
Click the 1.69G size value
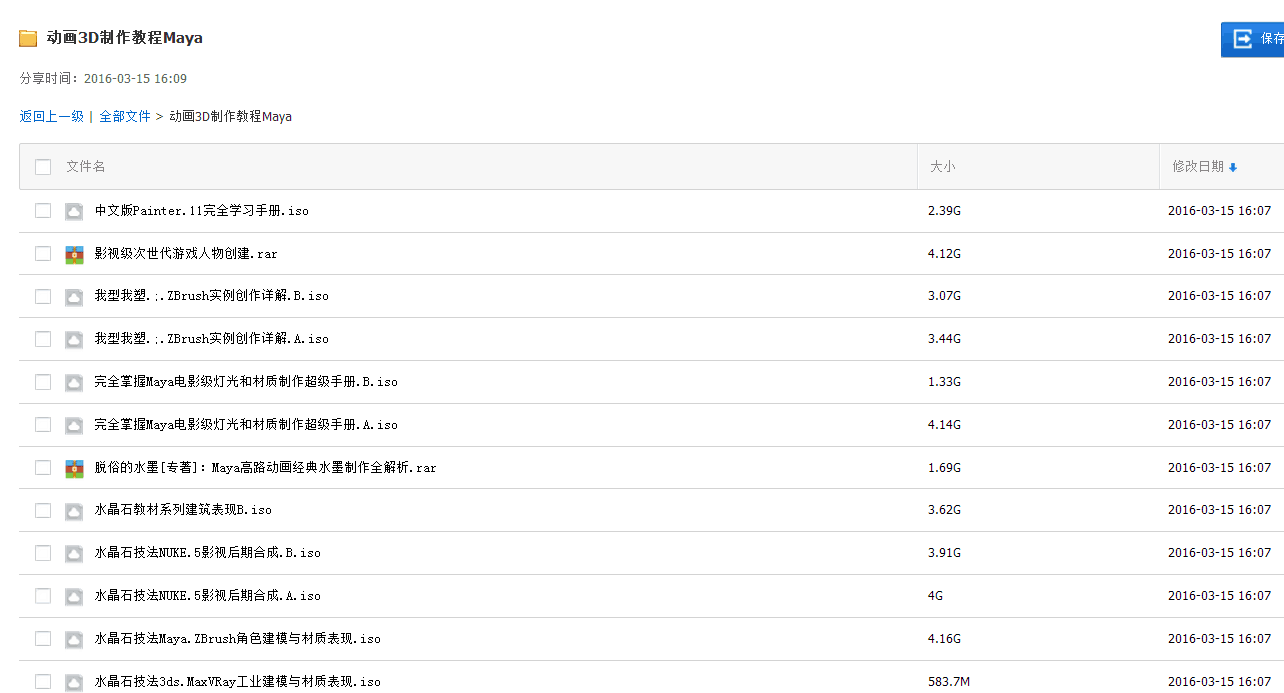coord(944,468)
